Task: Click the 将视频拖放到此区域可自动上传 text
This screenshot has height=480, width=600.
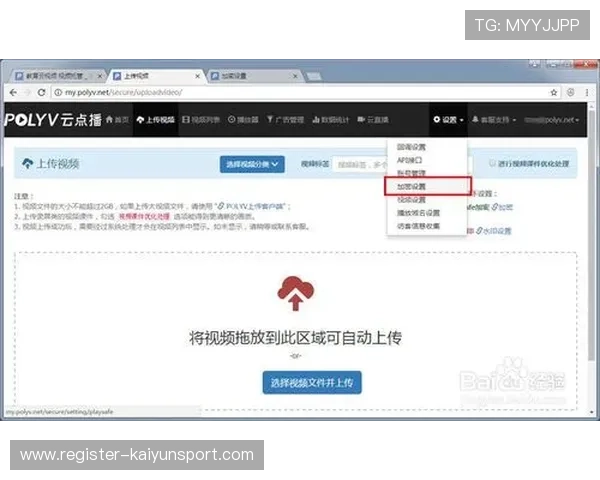Action: coord(295,338)
